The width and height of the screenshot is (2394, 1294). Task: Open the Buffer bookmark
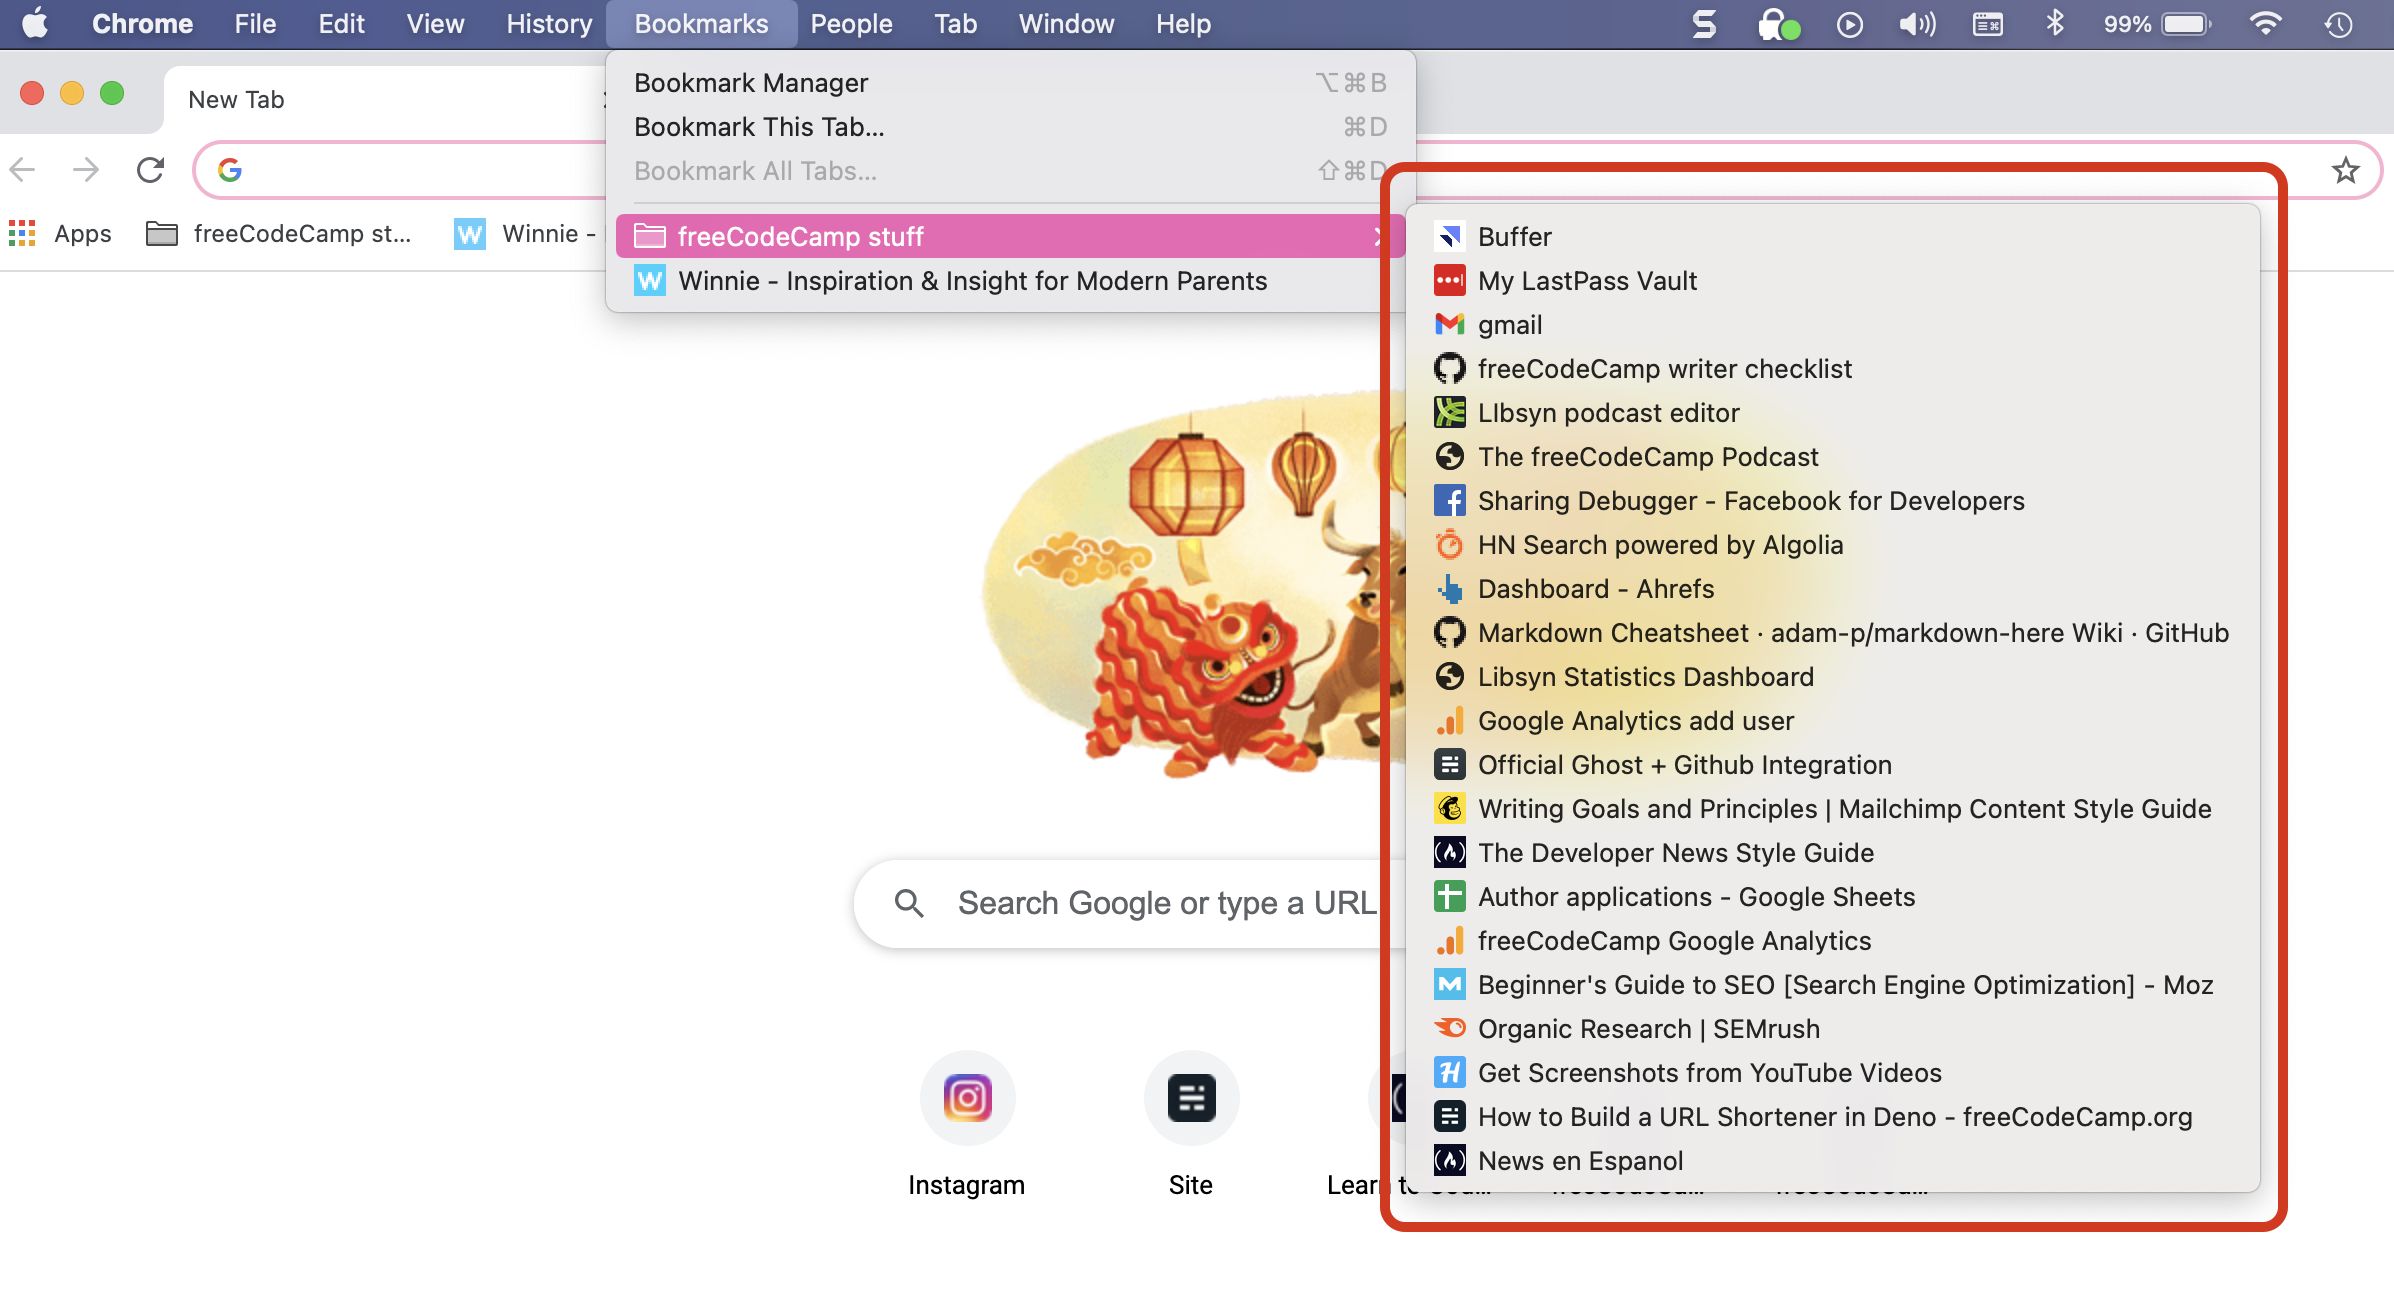tap(1514, 237)
